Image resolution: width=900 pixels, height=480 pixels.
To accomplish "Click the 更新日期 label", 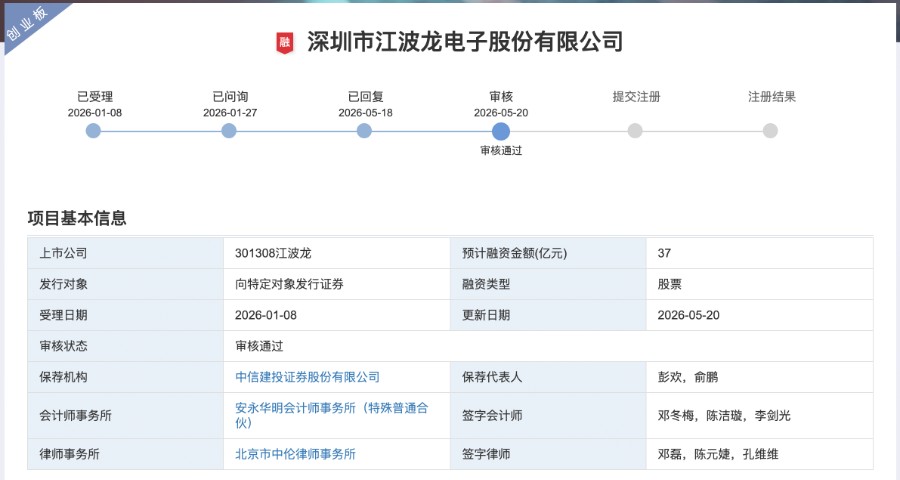I will coord(486,315).
